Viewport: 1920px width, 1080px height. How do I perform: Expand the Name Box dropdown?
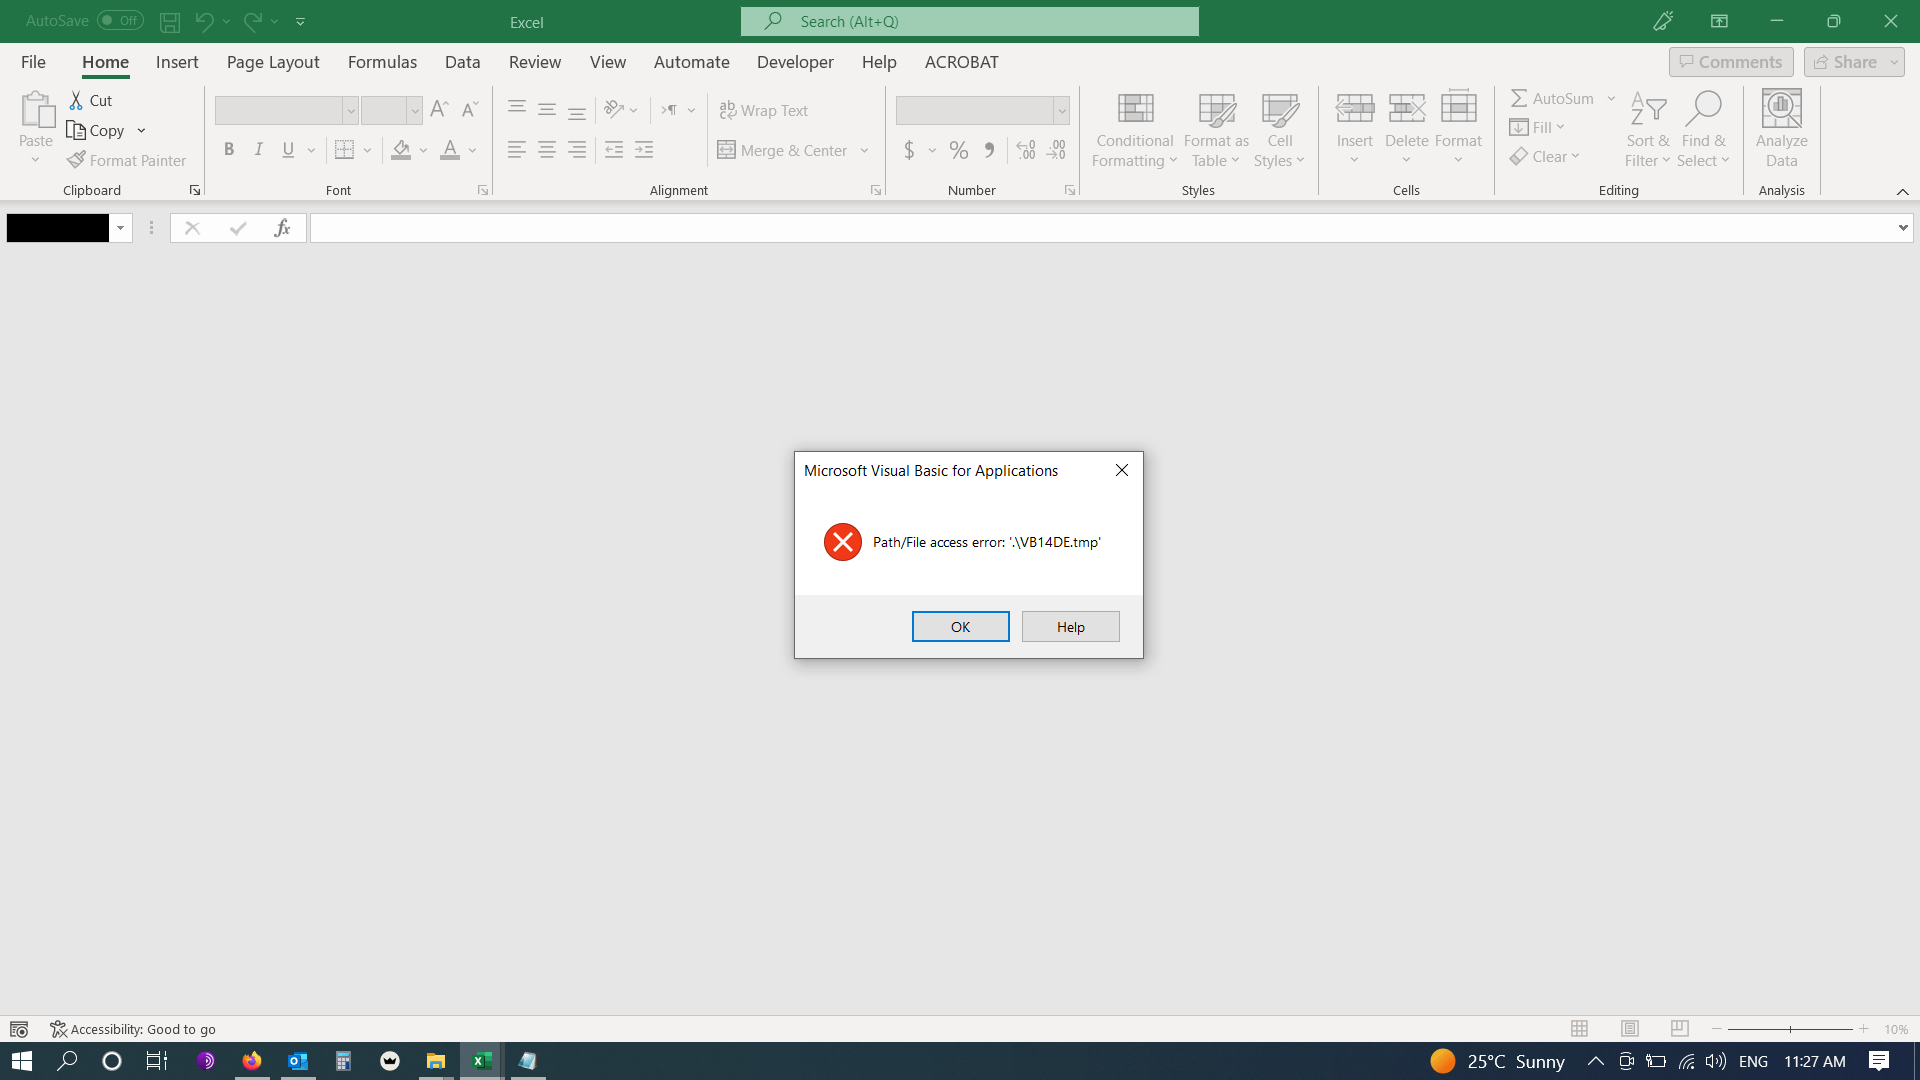(x=120, y=228)
